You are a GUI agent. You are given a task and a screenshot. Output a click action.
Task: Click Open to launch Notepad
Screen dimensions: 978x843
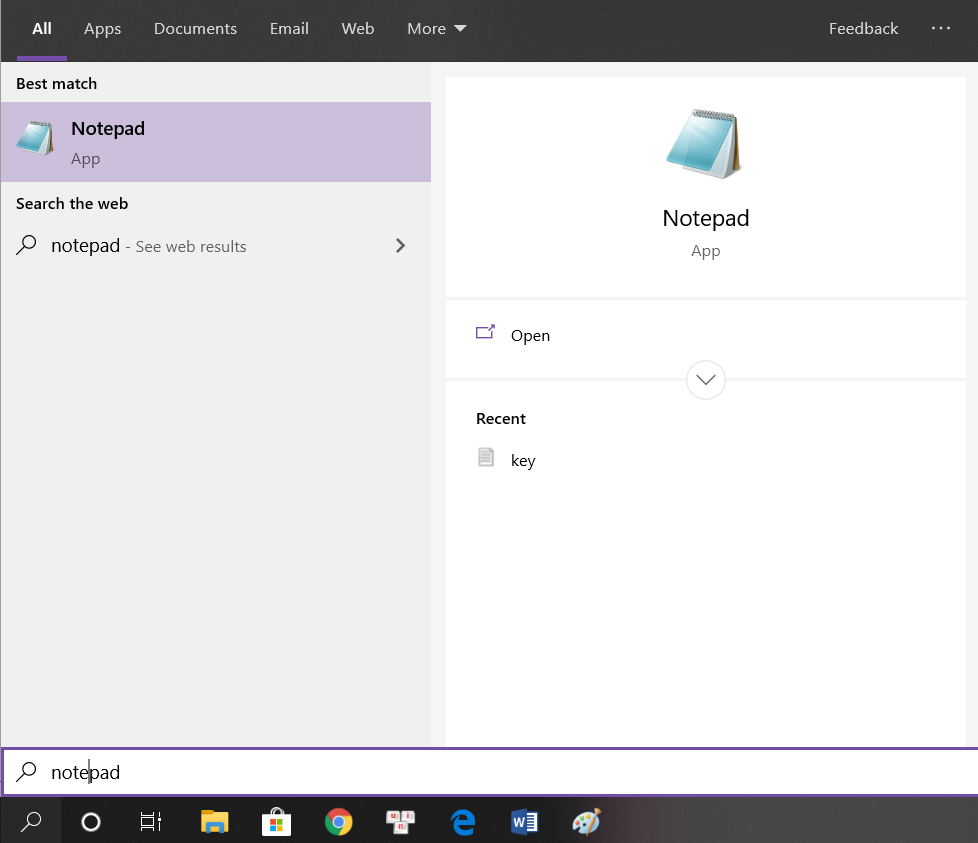[705, 335]
